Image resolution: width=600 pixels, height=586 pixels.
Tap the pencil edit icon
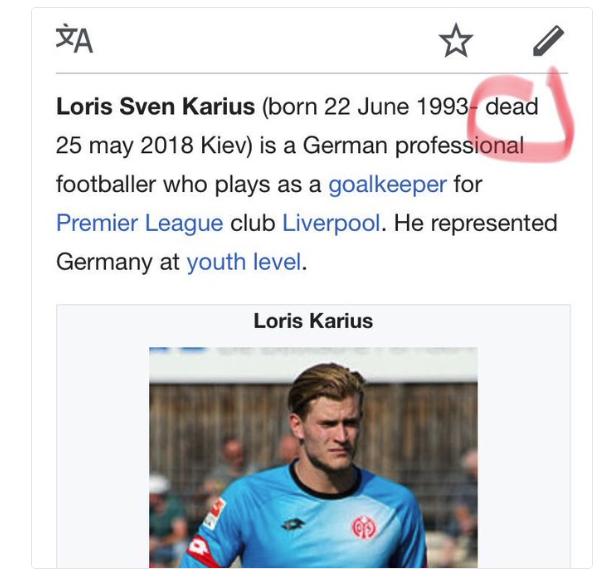[547, 41]
